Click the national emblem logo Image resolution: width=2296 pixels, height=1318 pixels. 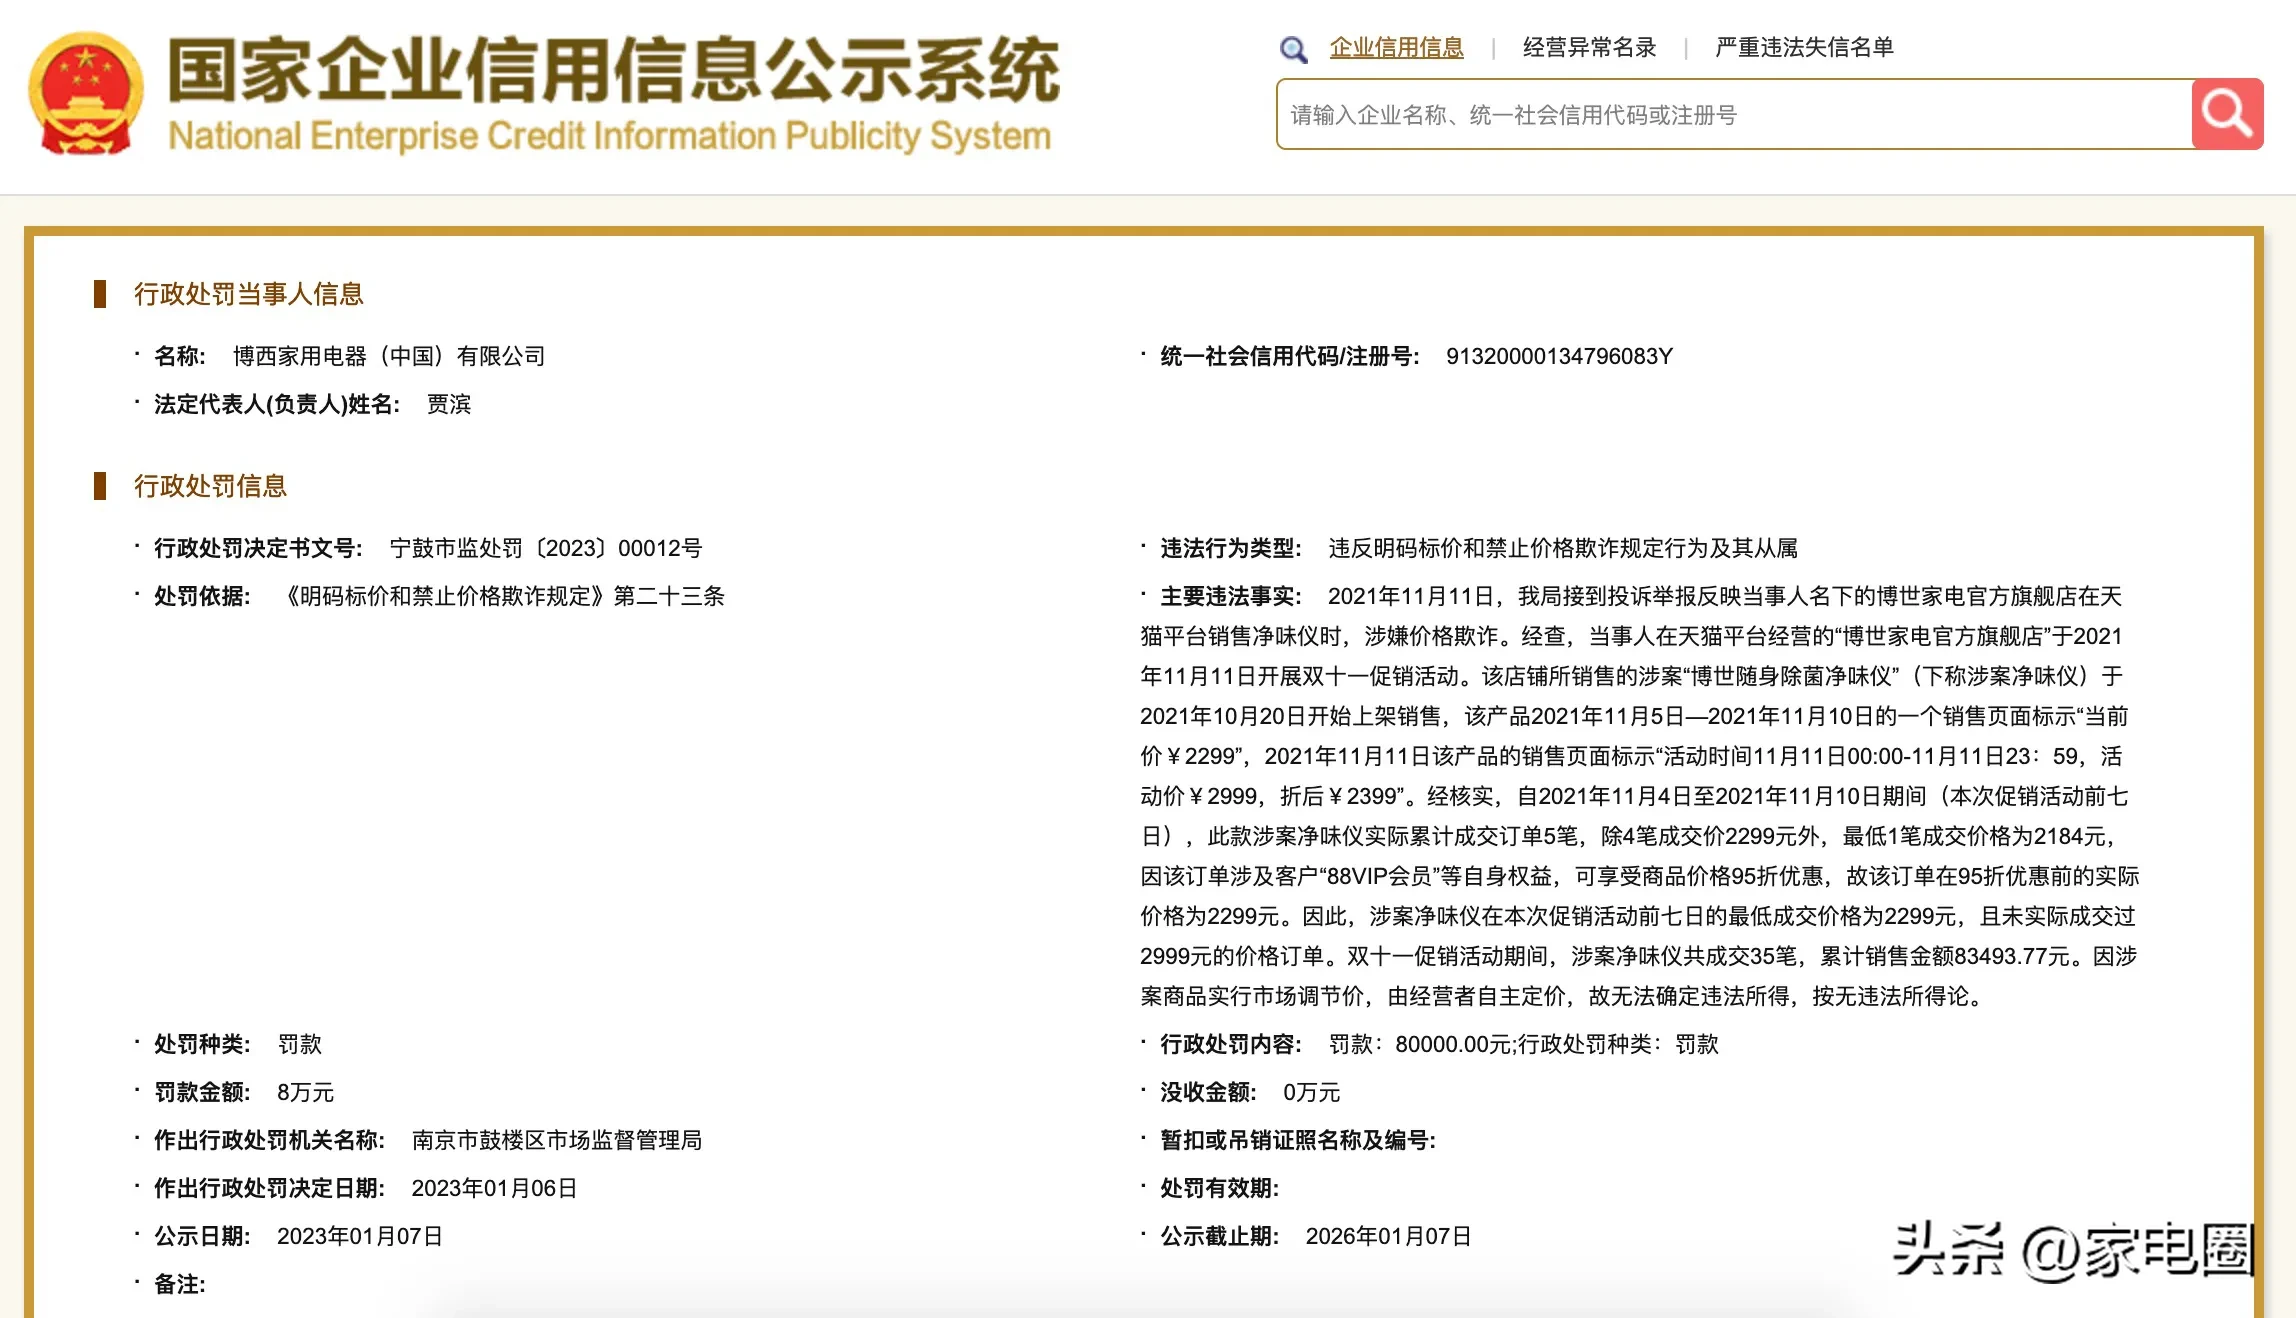[x=86, y=94]
